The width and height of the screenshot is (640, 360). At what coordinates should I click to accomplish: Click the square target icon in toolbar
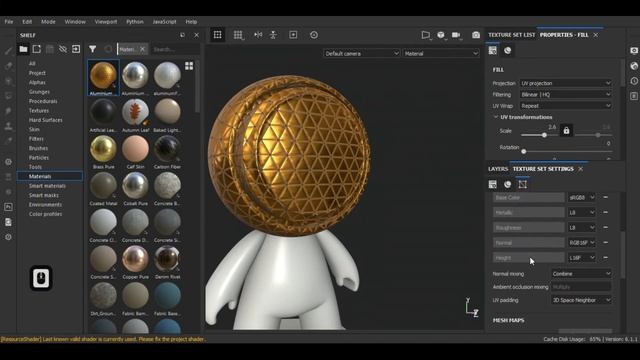(x=293, y=35)
